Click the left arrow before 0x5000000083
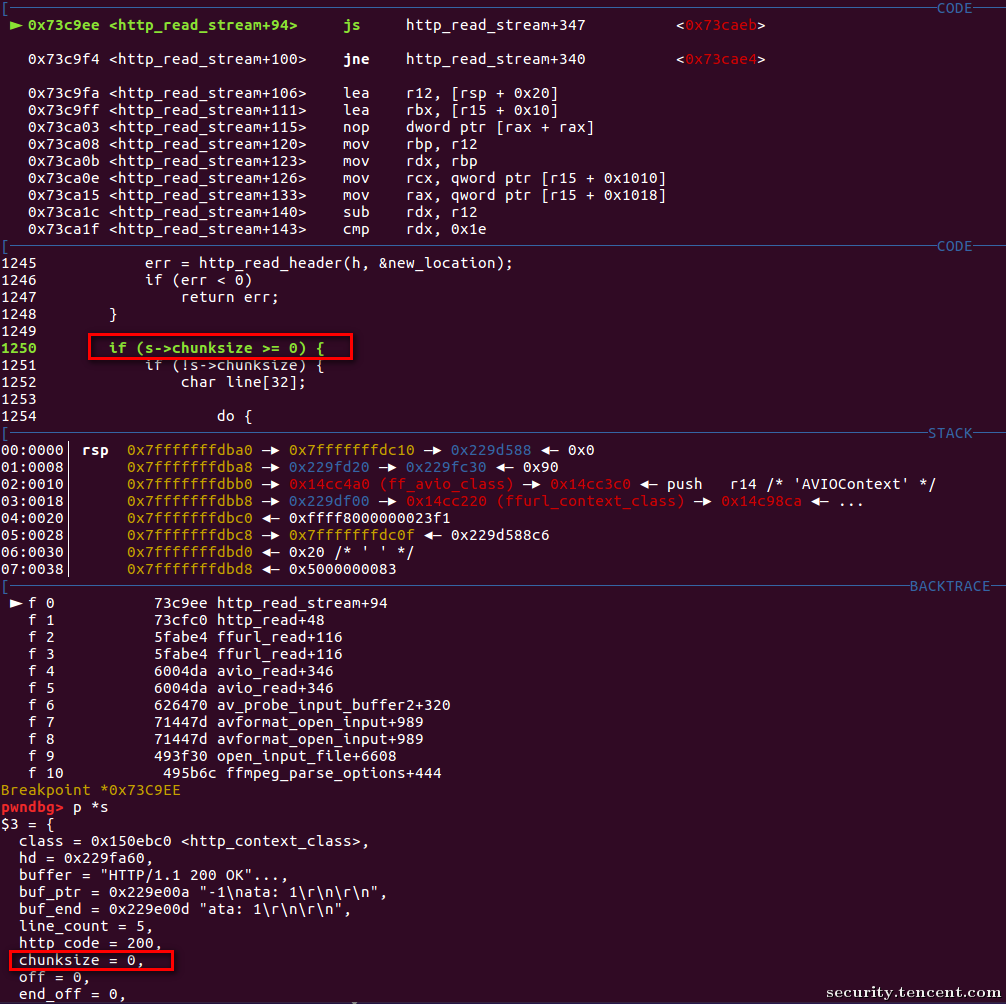Image resolution: width=1006 pixels, height=1004 pixels. tap(271, 570)
